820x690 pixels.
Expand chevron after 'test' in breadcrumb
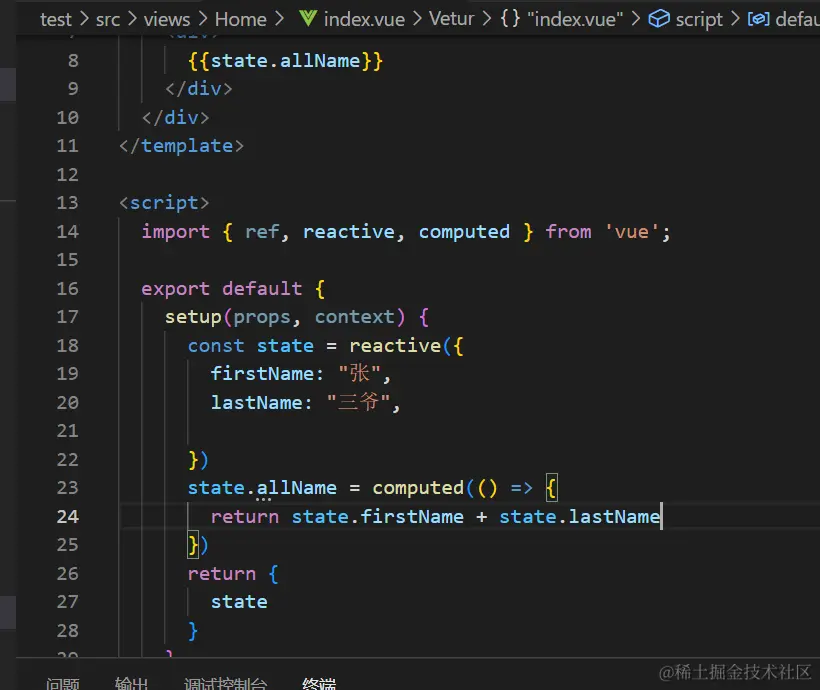pos(84,19)
